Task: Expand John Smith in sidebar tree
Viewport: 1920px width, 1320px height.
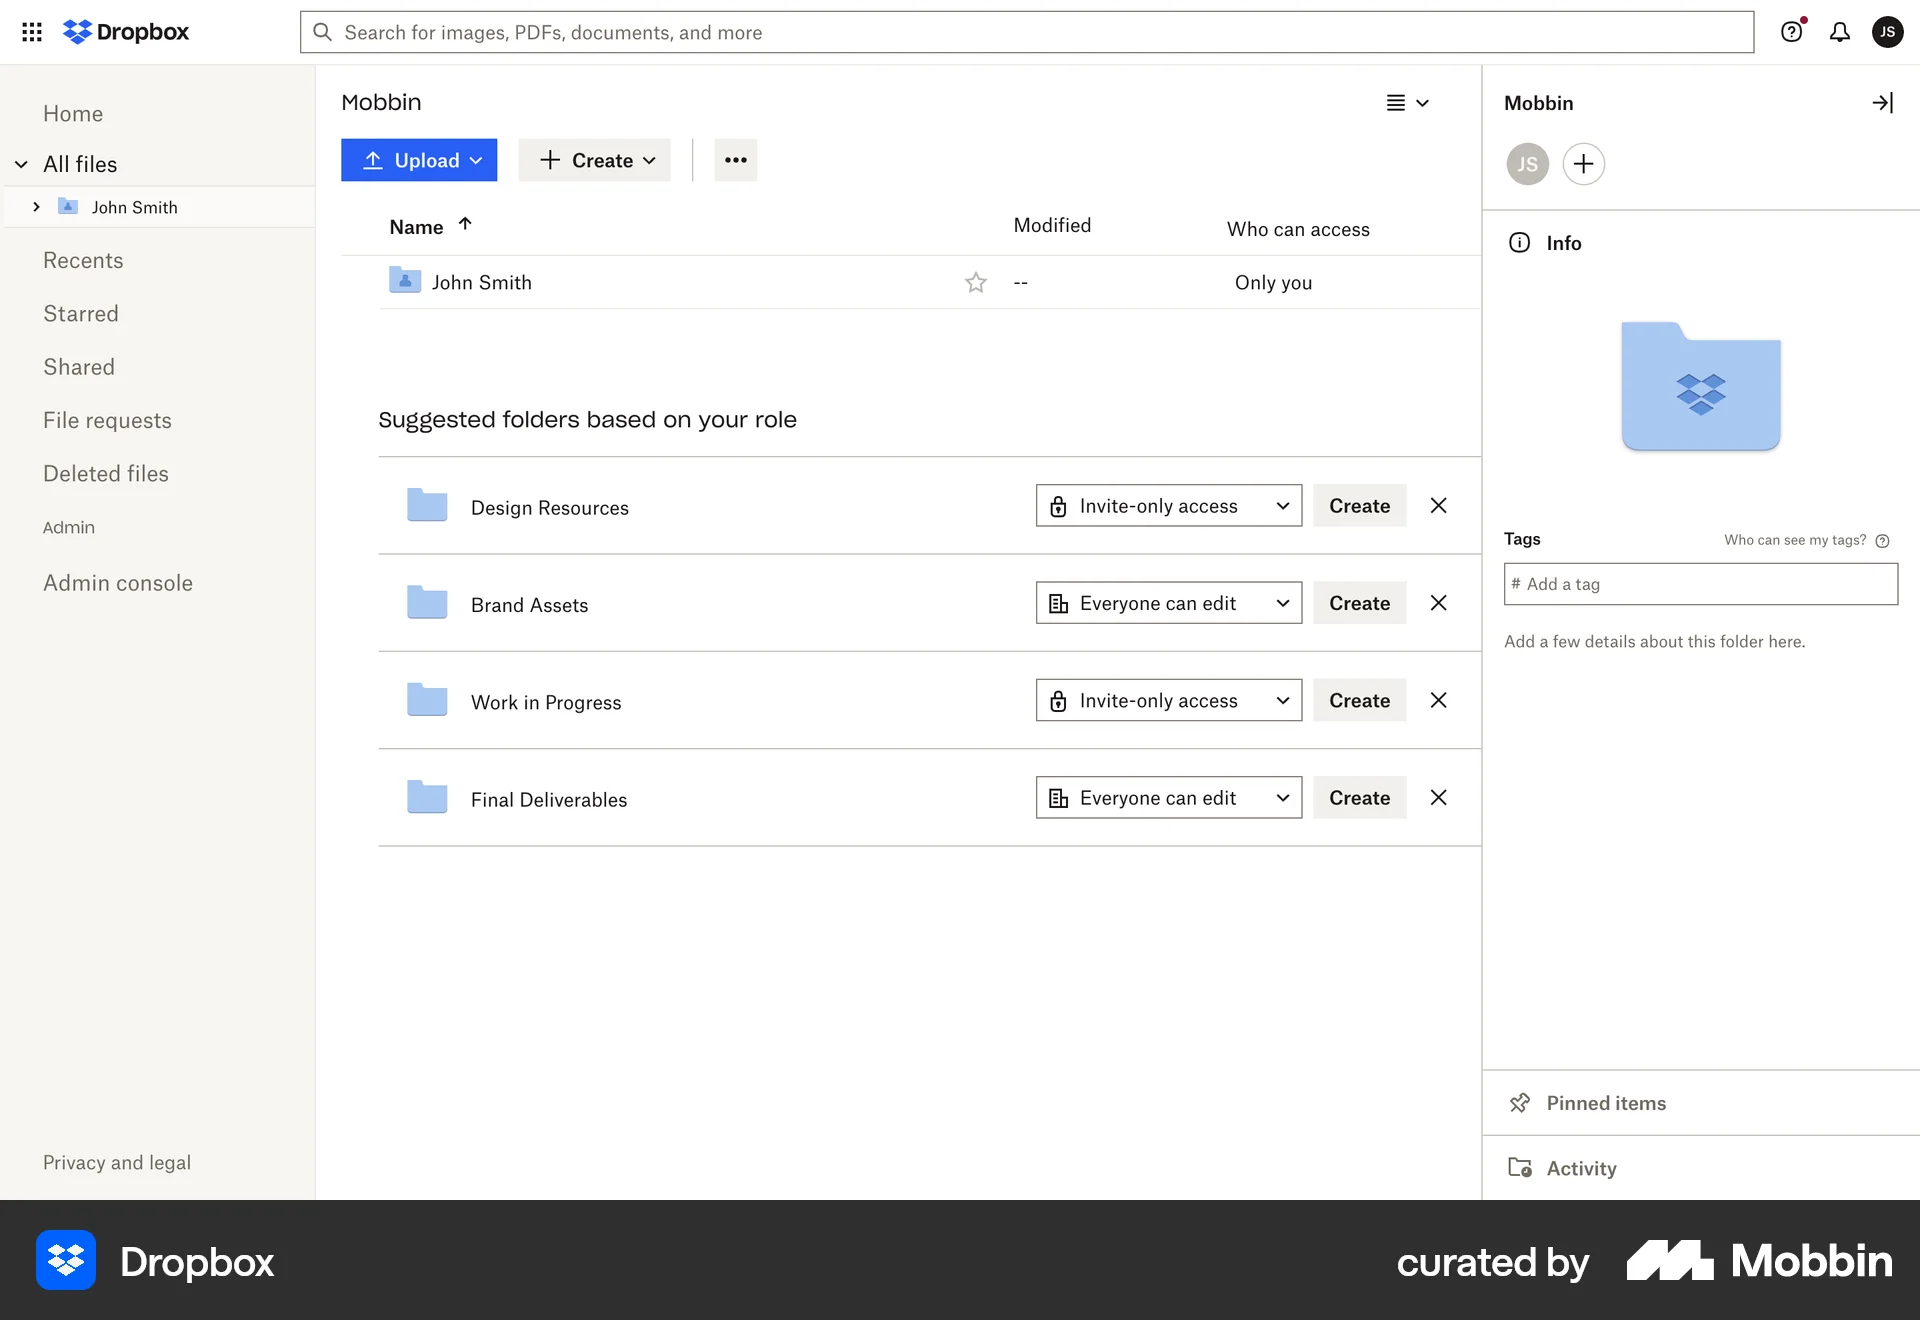Action: tap(36, 207)
